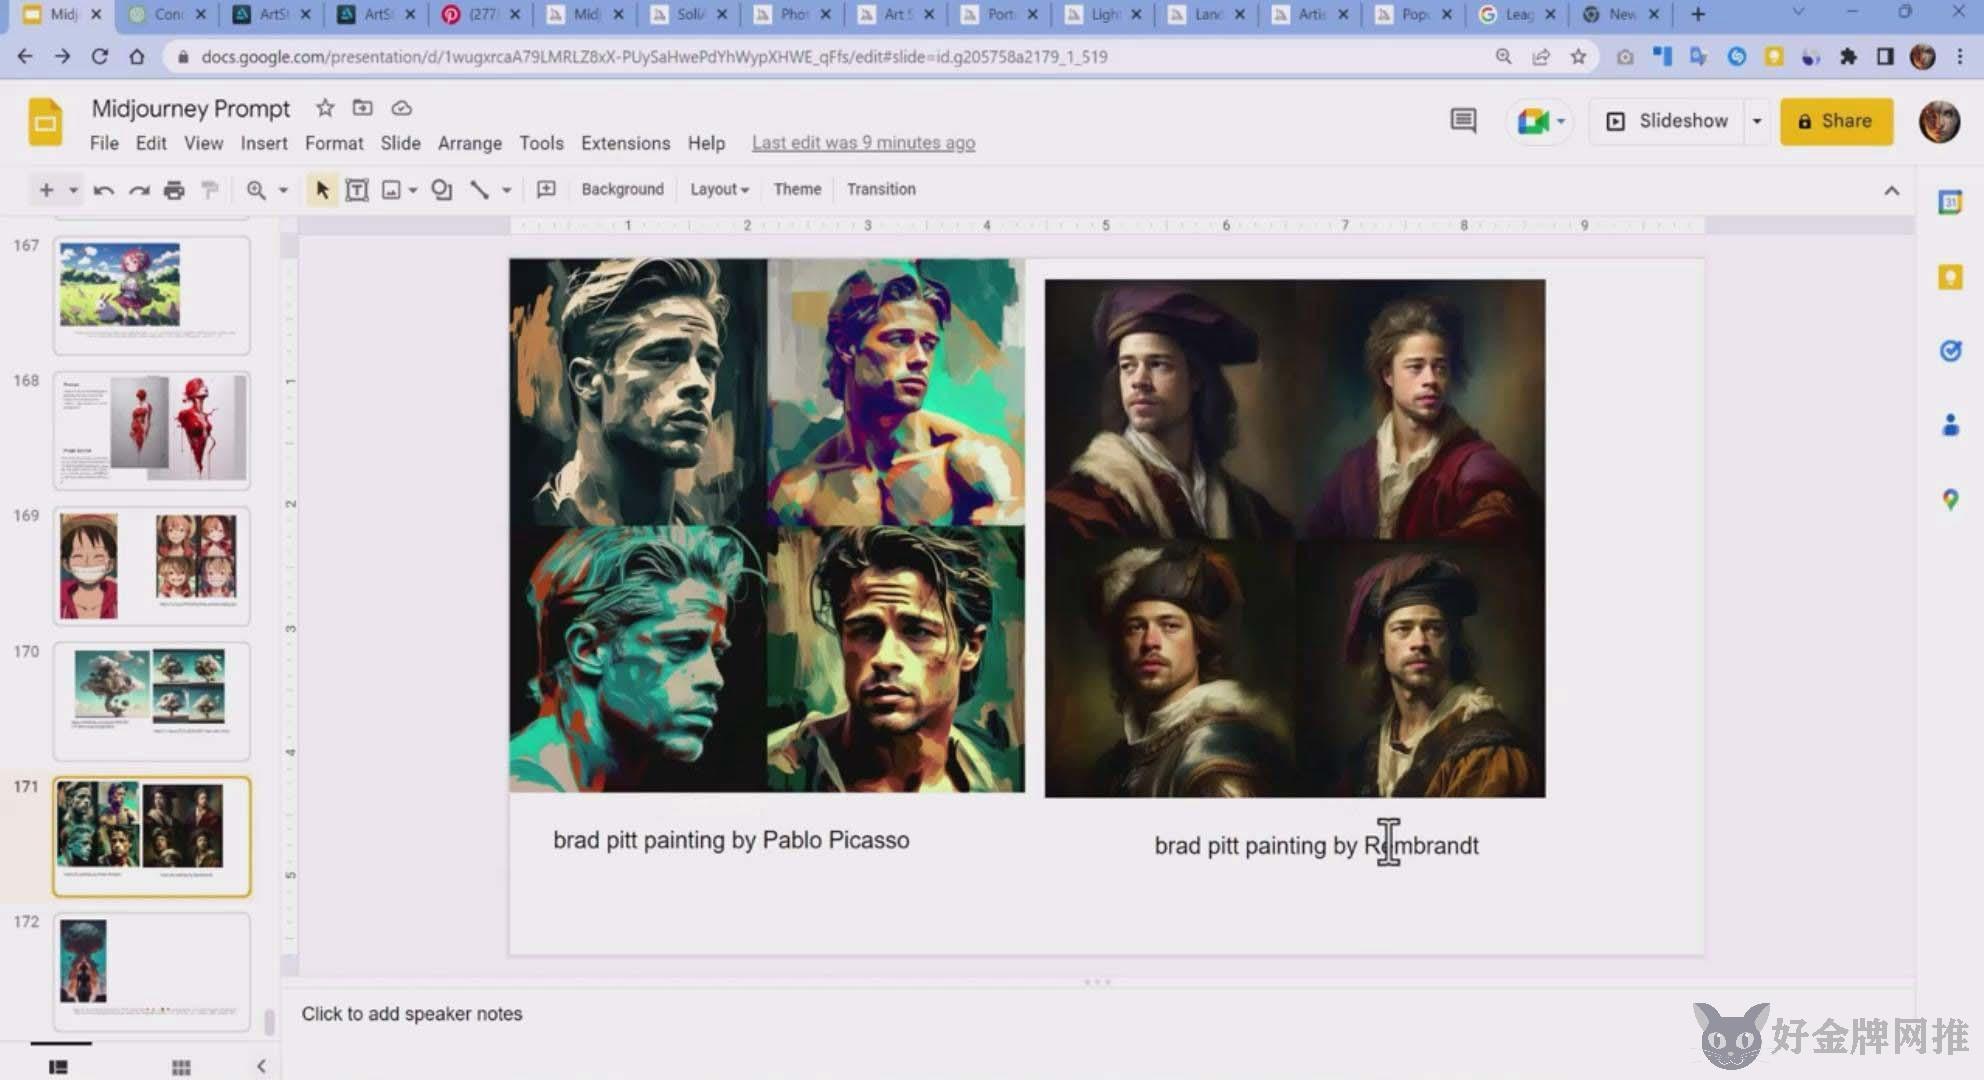Open the Slideshow options dropdown arrow

pos(1757,121)
